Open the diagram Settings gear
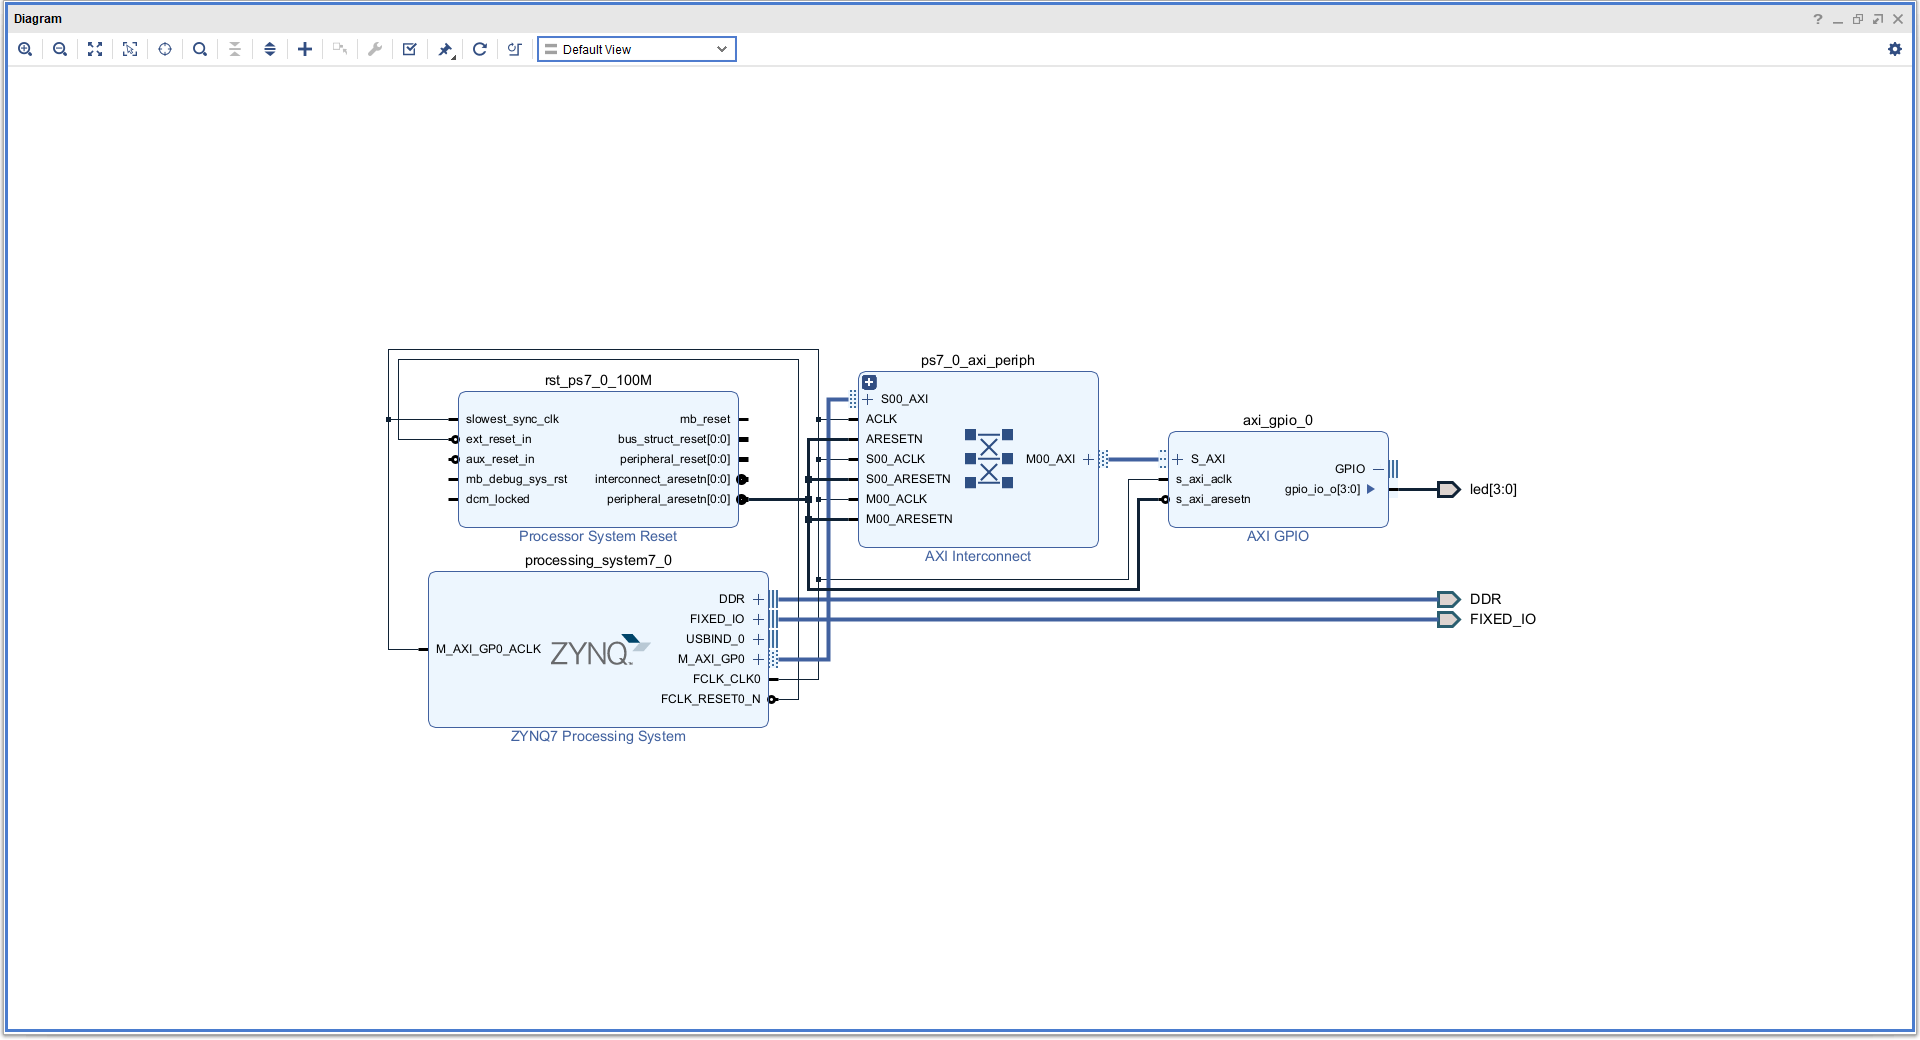Image resolution: width=1920 pixels, height=1040 pixels. pos(1895,49)
